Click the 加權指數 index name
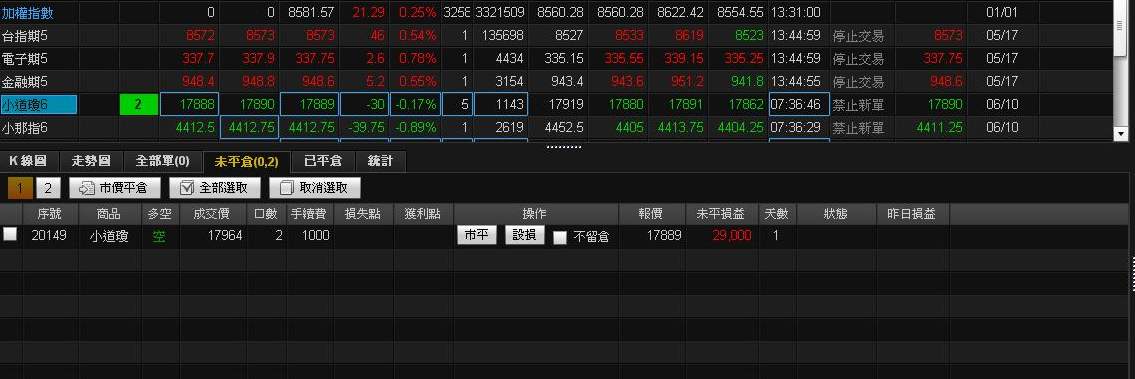 pyautogui.click(x=28, y=12)
